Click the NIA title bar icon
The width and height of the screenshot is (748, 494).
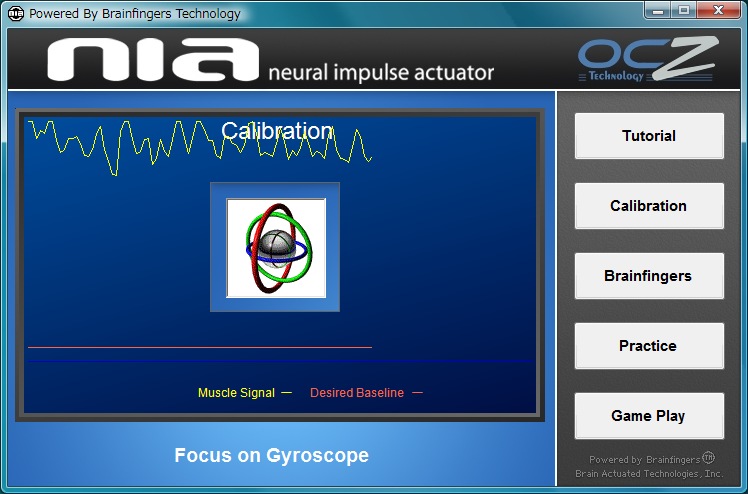[x=16, y=13]
